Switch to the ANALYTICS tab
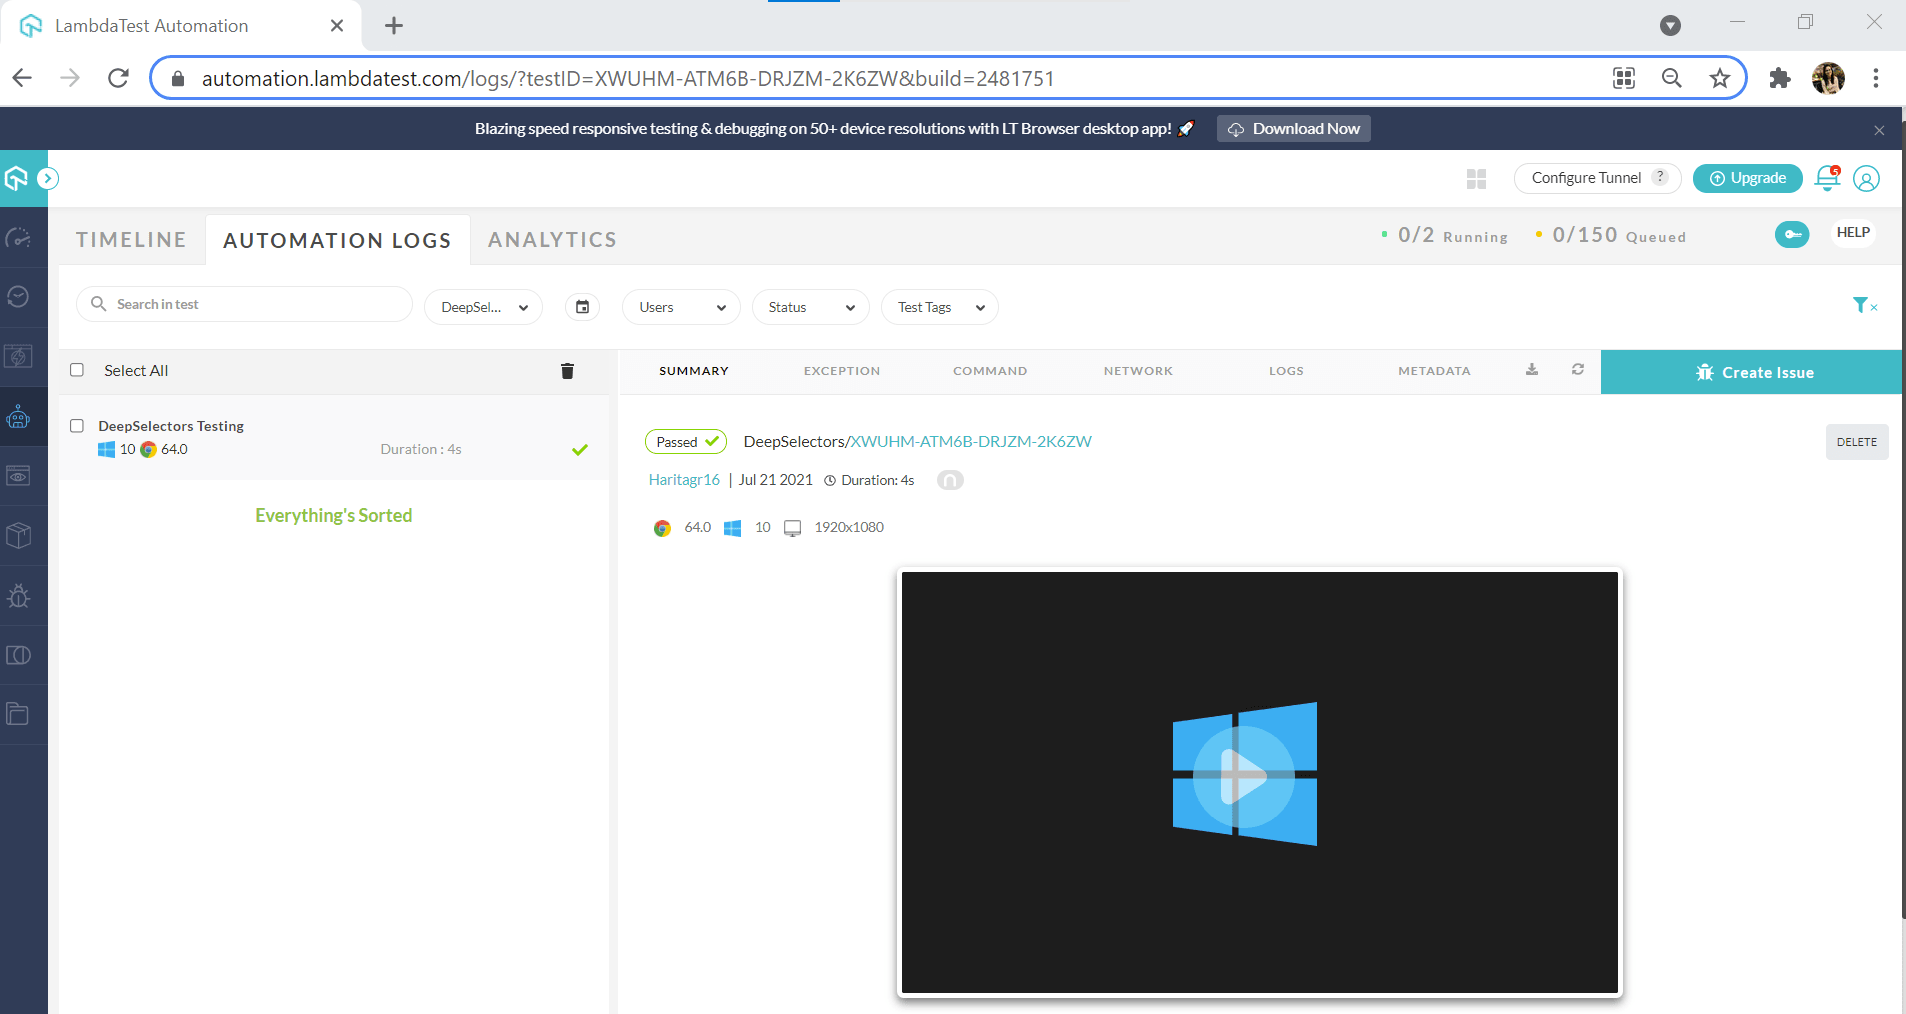The image size is (1906, 1014). tap(552, 240)
